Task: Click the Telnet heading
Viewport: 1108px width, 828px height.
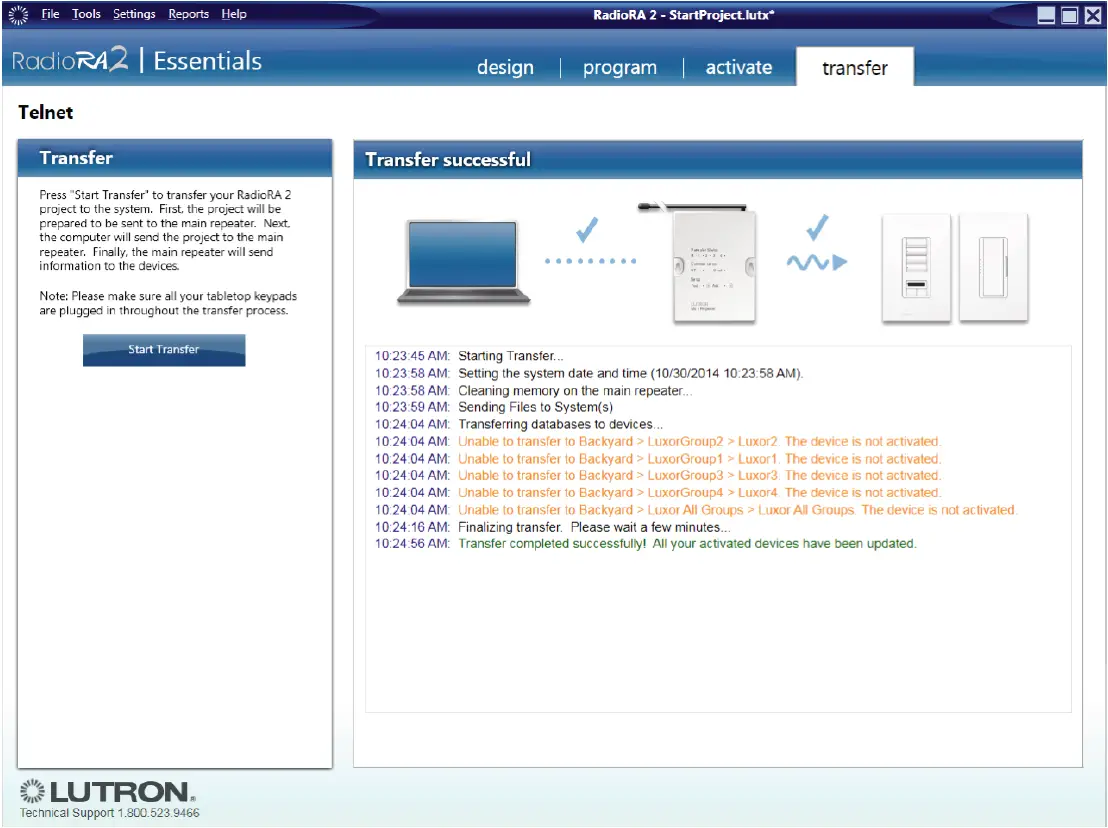Action: (x=46, y=112)
